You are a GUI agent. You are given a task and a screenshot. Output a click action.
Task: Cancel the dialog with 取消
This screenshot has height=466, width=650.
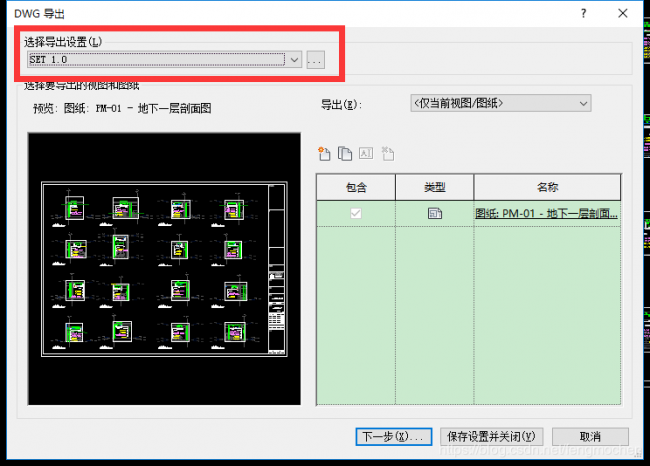[x=590, y=437]
